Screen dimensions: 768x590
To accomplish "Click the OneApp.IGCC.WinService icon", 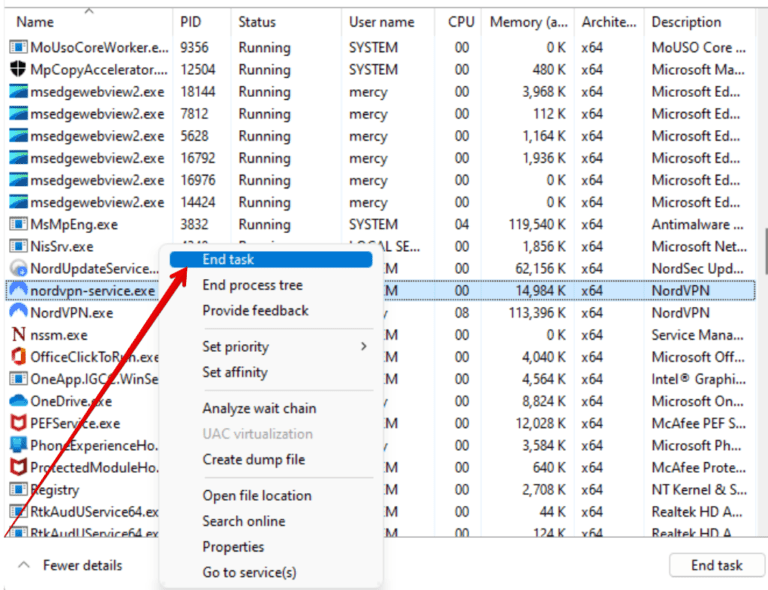I will 18,378.
